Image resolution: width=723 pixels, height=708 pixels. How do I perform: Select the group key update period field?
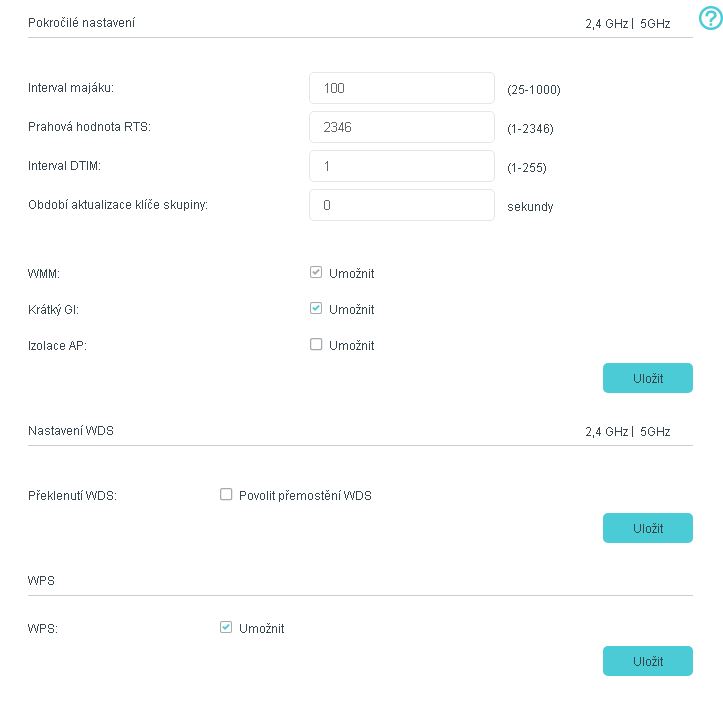pyautogui.click(x=402, y=205)
